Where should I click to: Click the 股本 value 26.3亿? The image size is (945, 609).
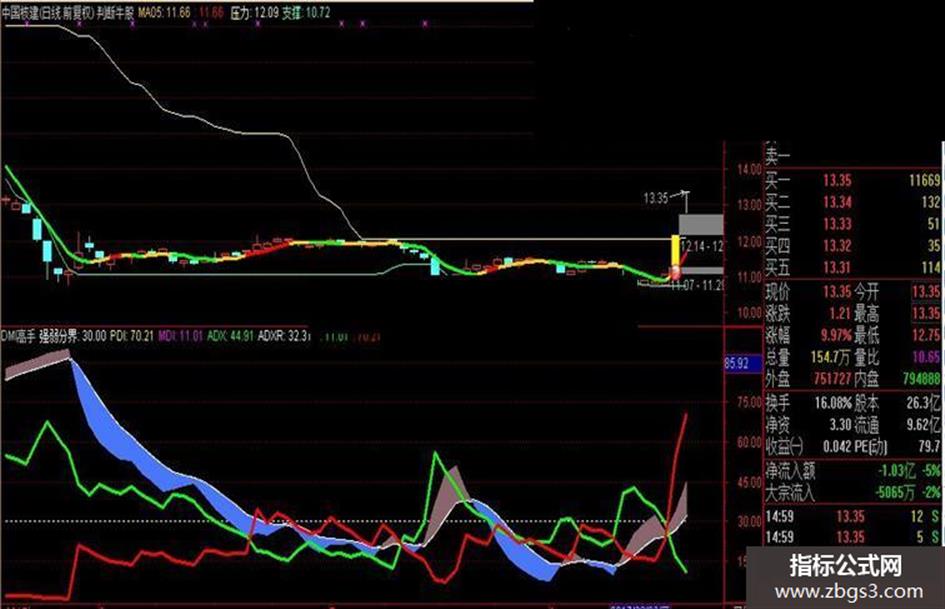pyautogui.click(x=923, y=403)
